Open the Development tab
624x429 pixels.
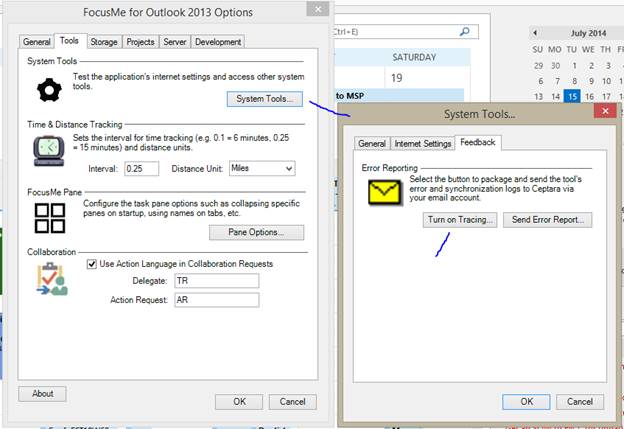point(218,42)
